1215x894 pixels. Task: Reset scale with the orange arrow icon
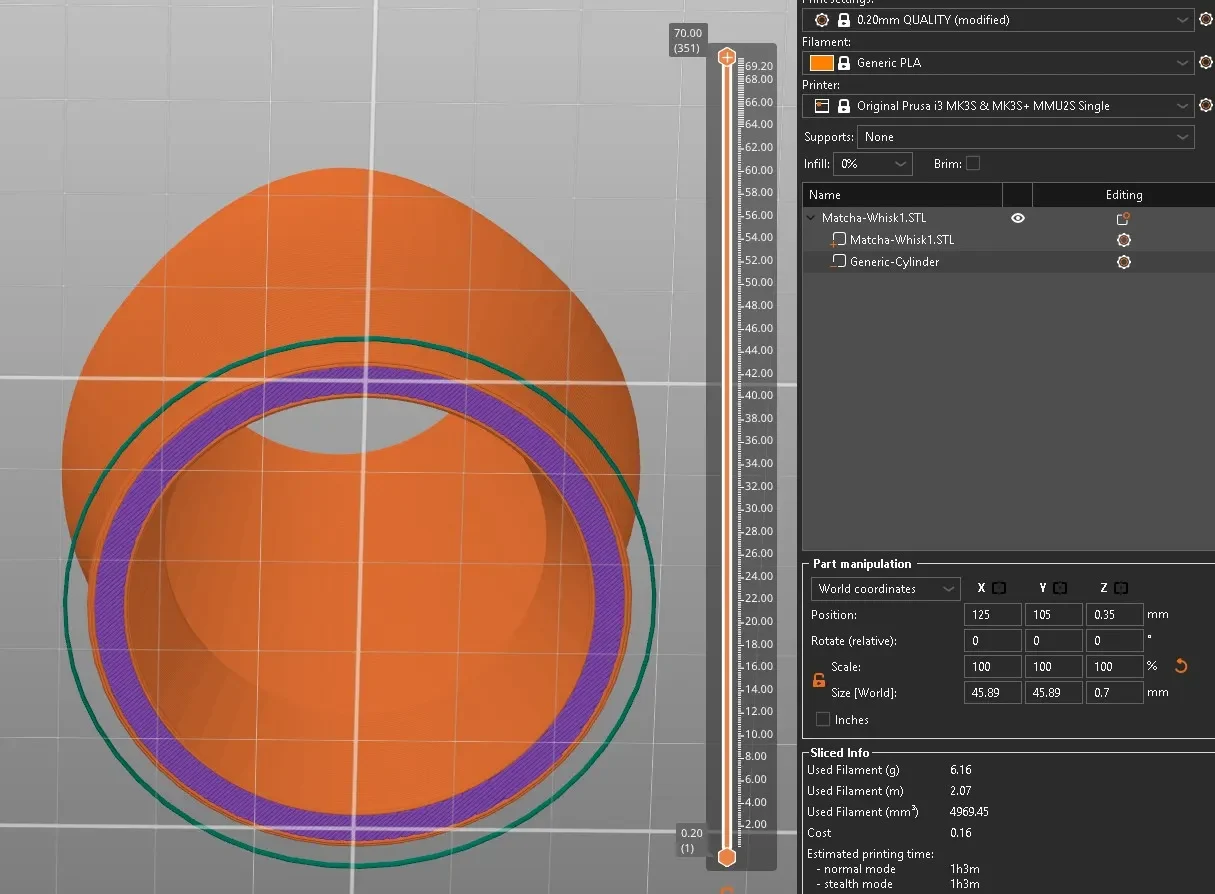[x=1181, y=666]
